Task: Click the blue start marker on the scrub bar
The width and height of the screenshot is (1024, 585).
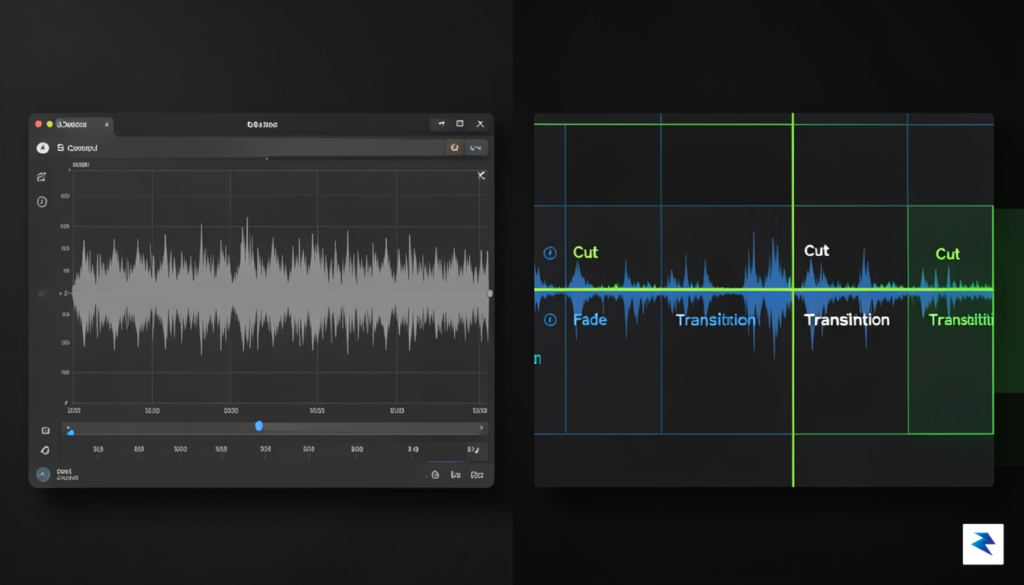Action: [x=71, y=432]
